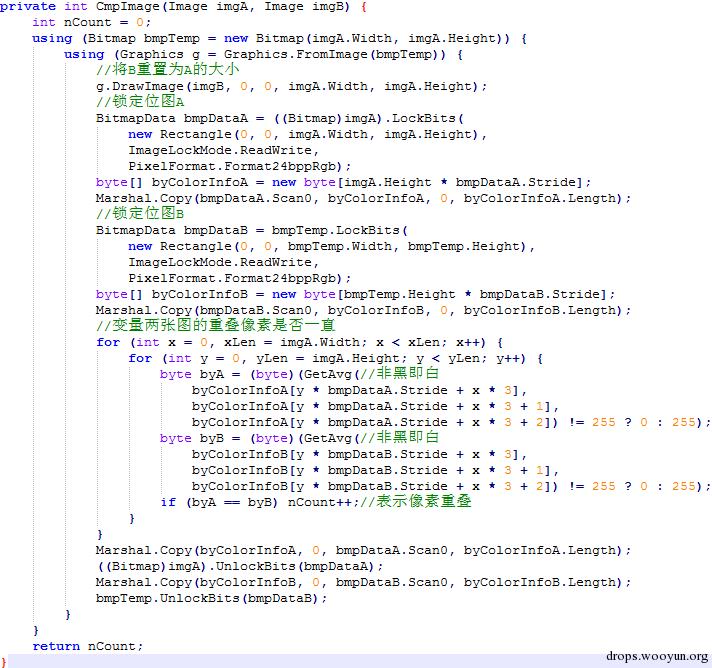Click the 'return nCount' statement
This screenshot has height=668, width=712.
(87, 647)
